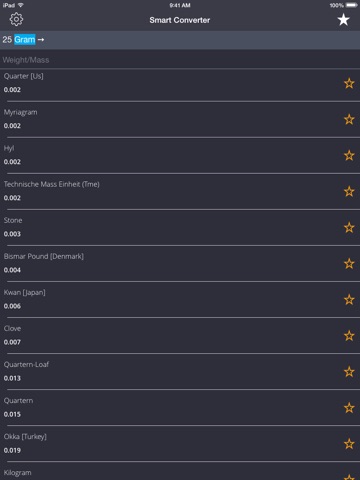
Task: Select the Stone 0.003 result row
Action: [x=180, y=227]
